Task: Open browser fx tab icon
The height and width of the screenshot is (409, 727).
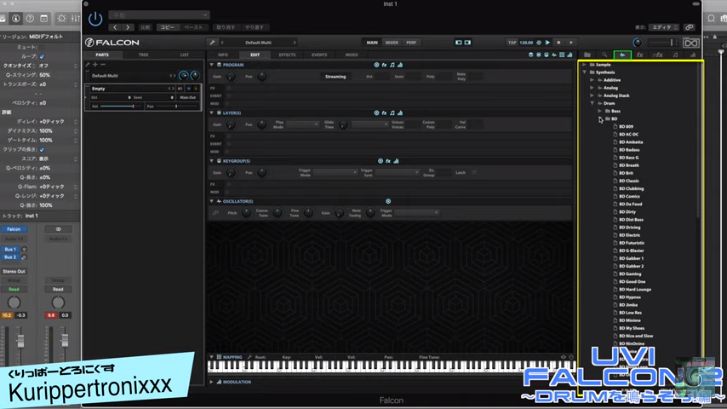Action: click(640, 55)
